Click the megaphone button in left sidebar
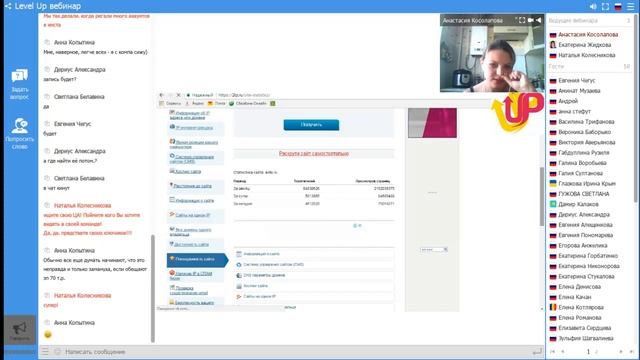 pyautogui.click(x=20, y=330)
